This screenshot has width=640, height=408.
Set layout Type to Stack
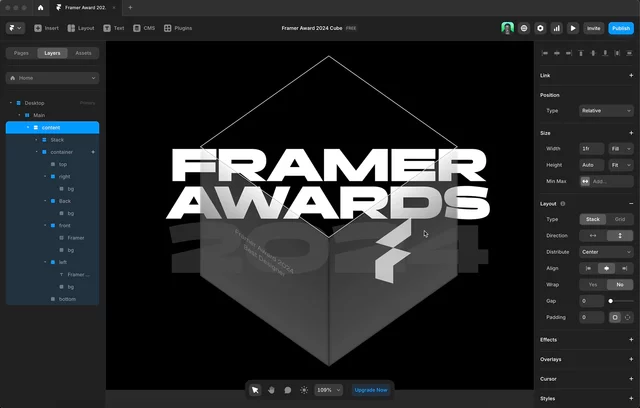(x=593, y=219)
